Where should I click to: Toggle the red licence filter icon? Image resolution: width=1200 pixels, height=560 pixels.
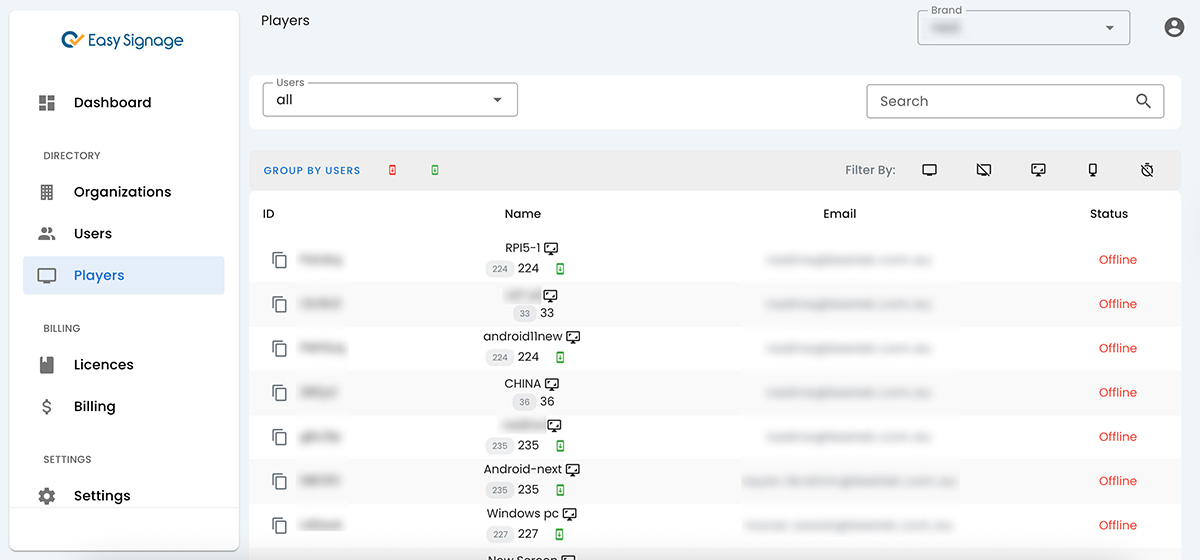(x=392, y=170)
